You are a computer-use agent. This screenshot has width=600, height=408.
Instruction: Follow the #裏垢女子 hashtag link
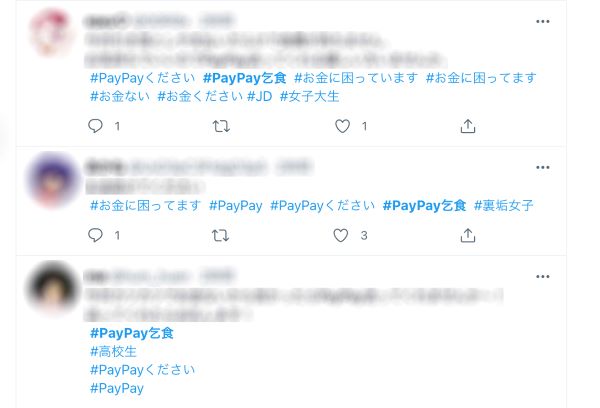(x=504, y=206)
